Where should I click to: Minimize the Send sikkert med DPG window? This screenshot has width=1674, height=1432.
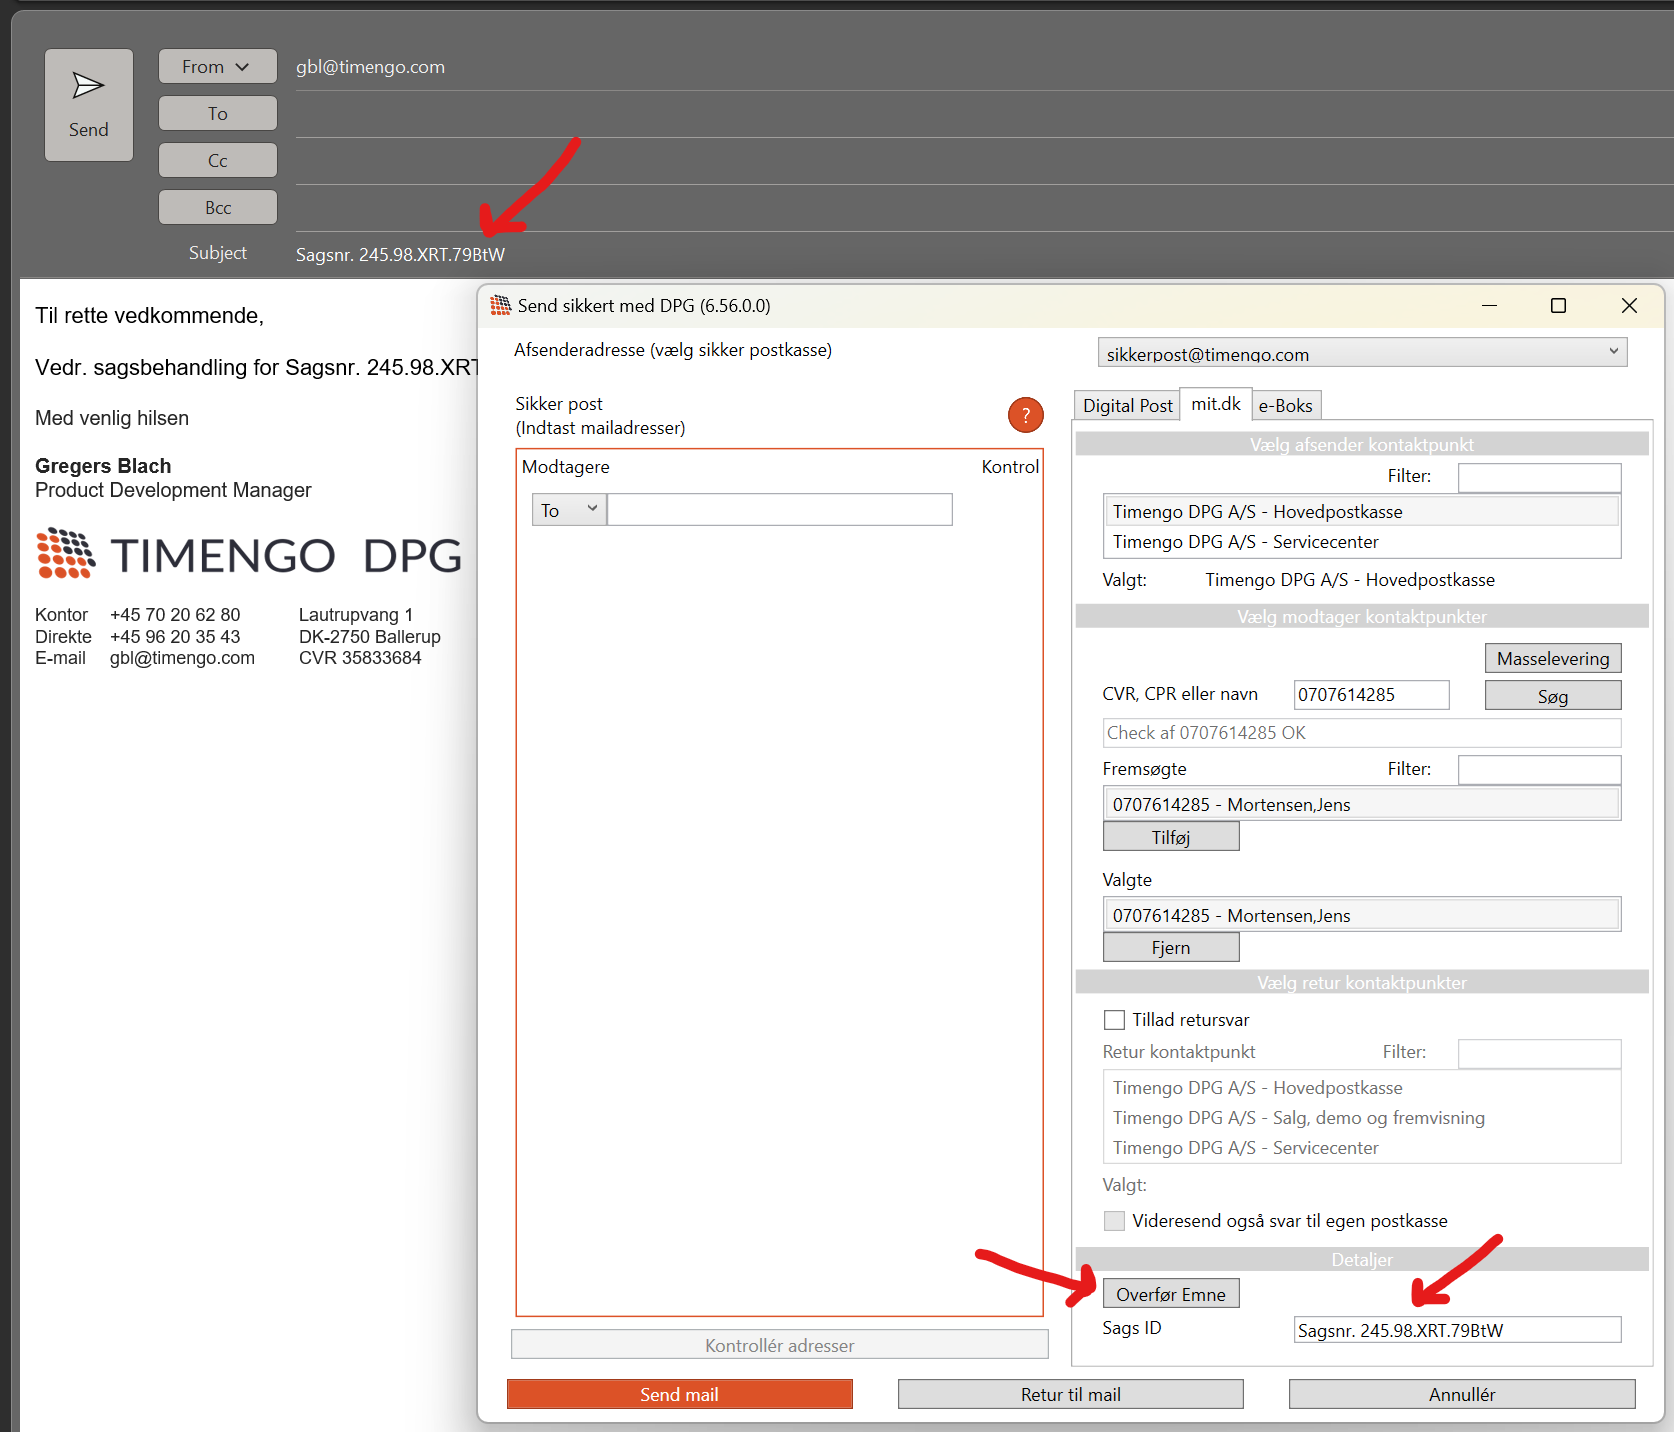tap(1489, 306)
